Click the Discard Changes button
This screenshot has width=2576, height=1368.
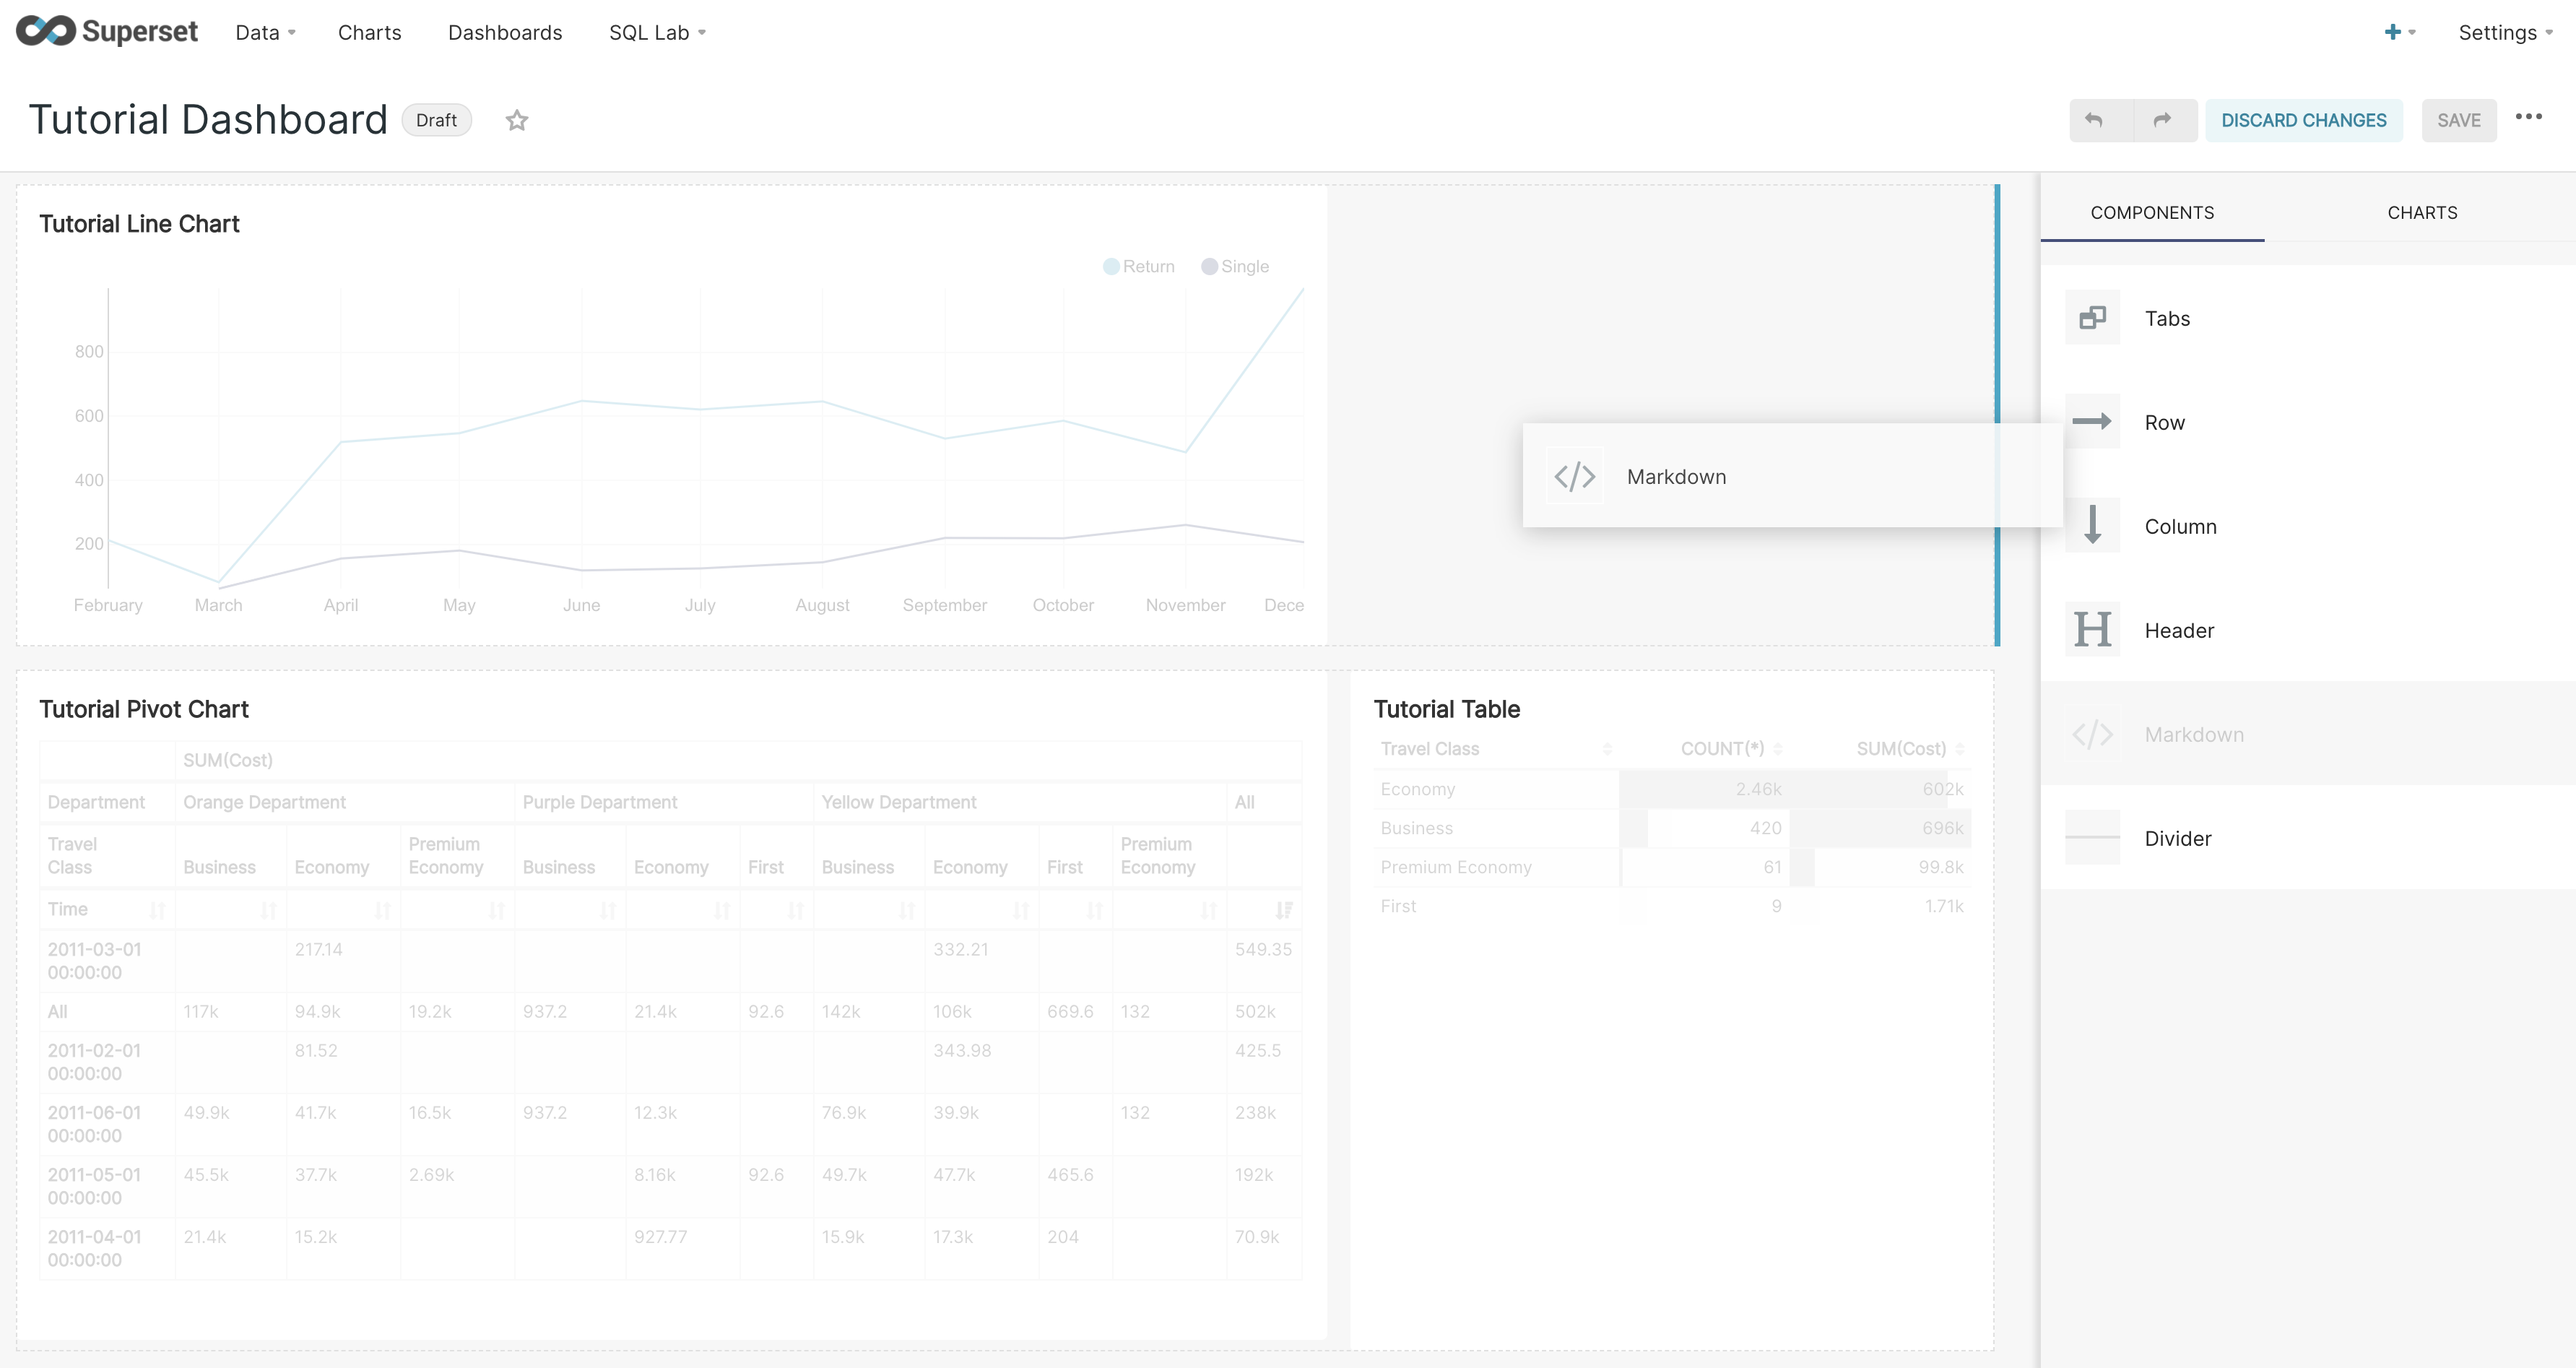coord(2303,120)
